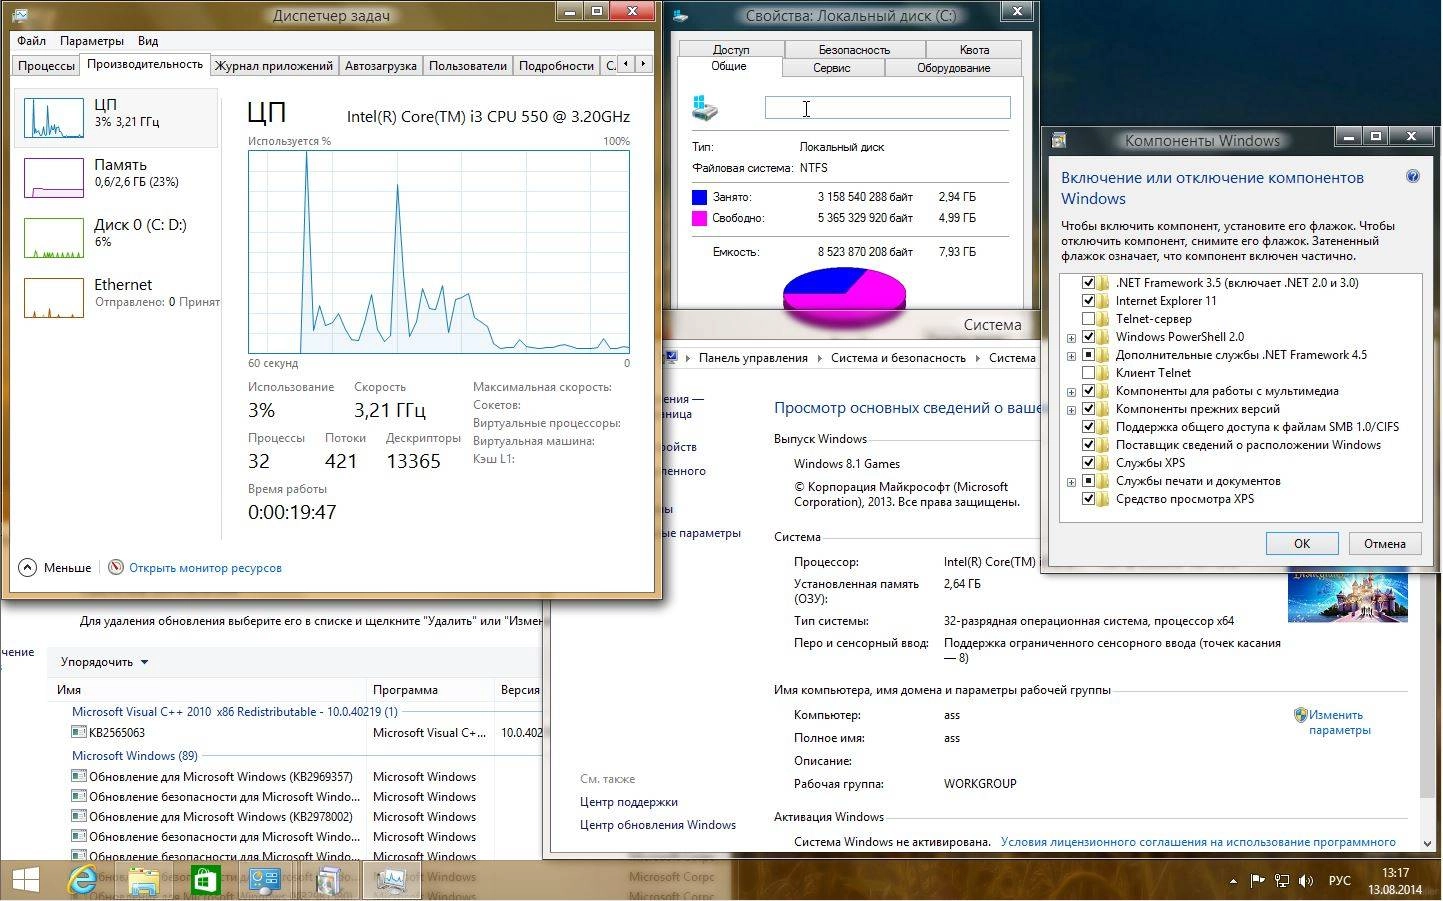This screenshot has width=1443, height=901.
Task: Toggle Поставщик сведений о расположении checkbox
Action: point(1088,444)
